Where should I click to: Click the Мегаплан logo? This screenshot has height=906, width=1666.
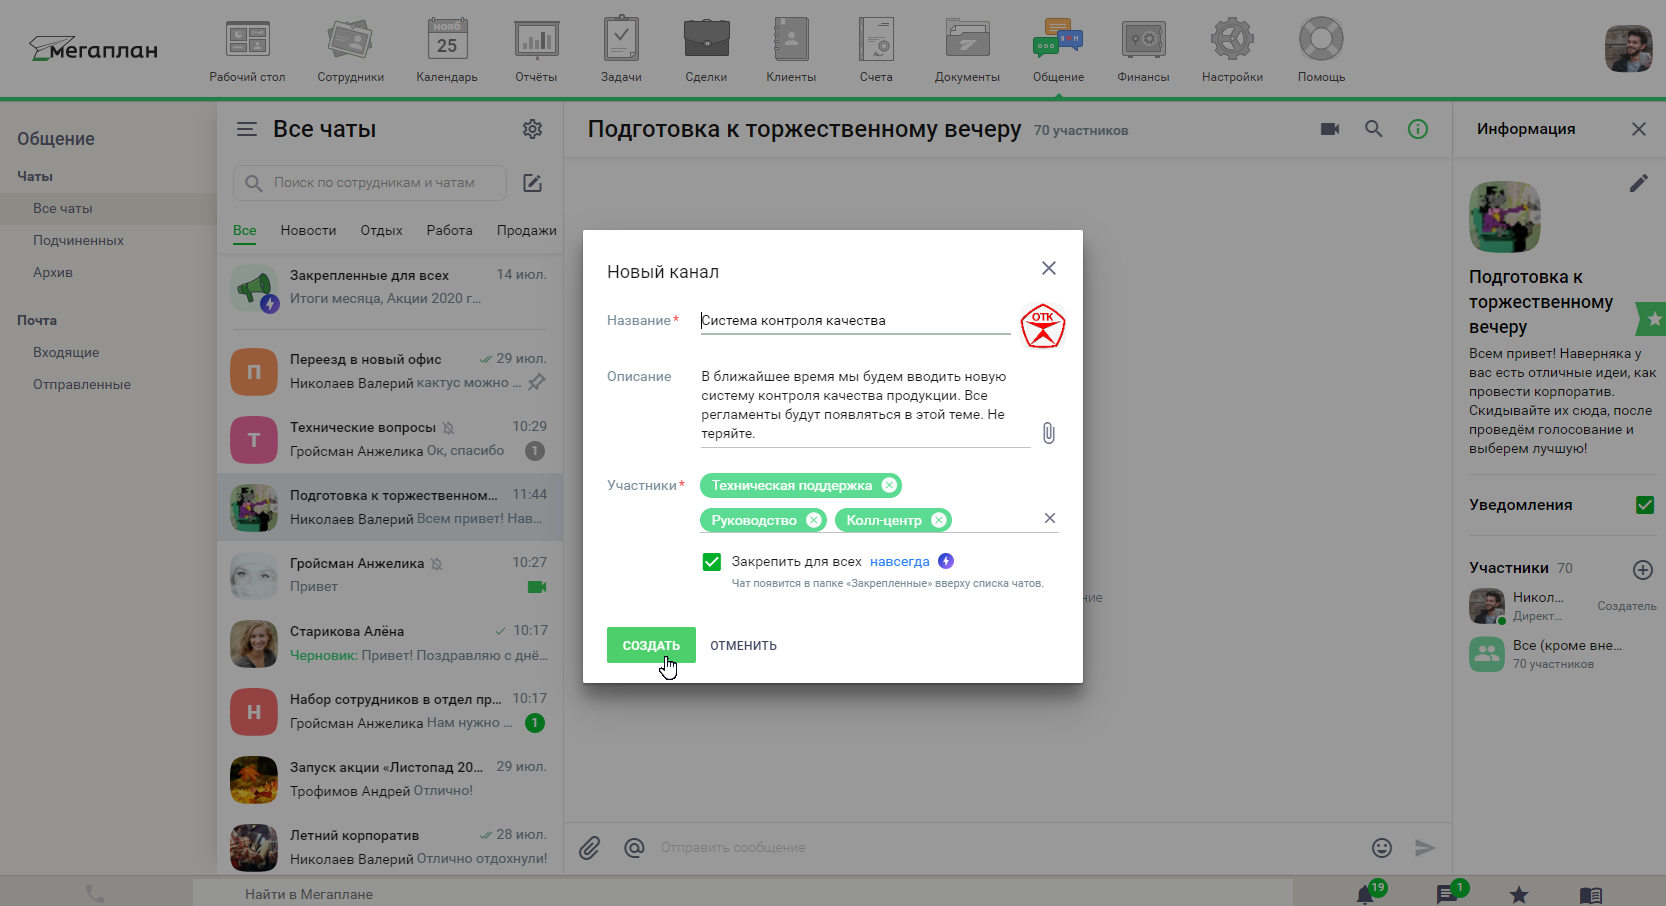93,48
